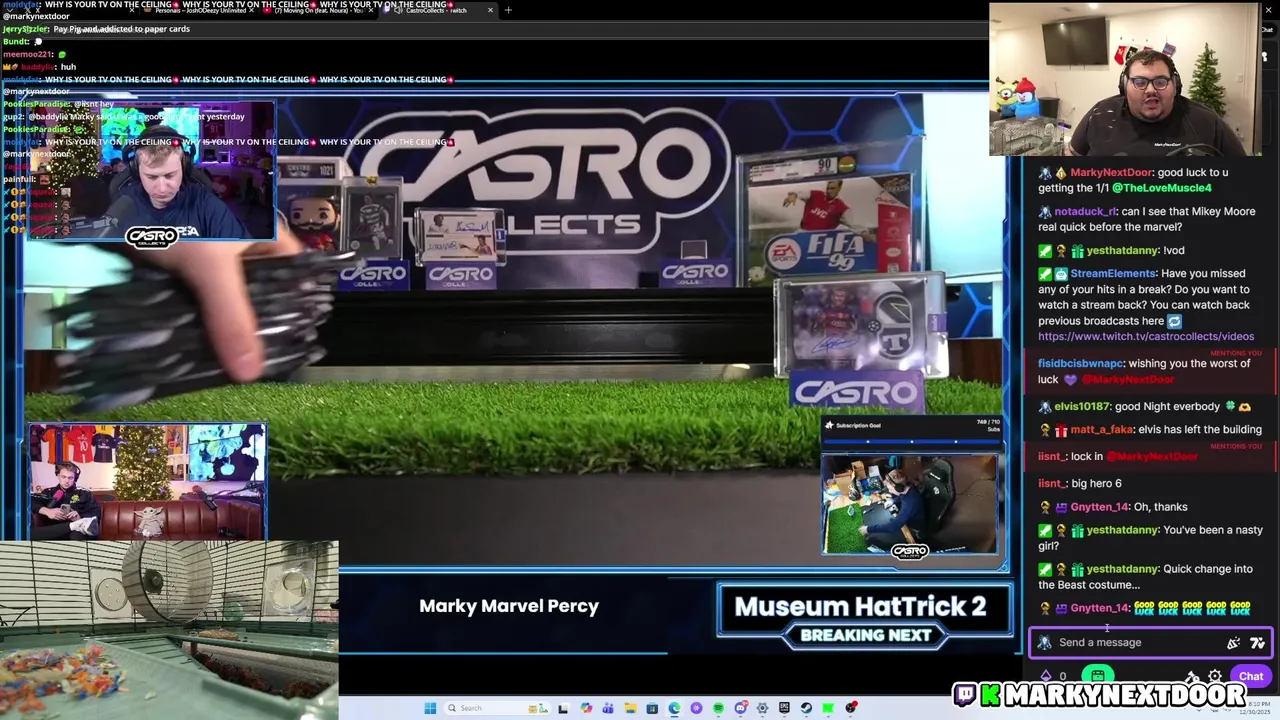Viewport: 1280px width, 720px height.
Task: Click the Museum HatTrick 2 breaking next banner
Action: 865,615
